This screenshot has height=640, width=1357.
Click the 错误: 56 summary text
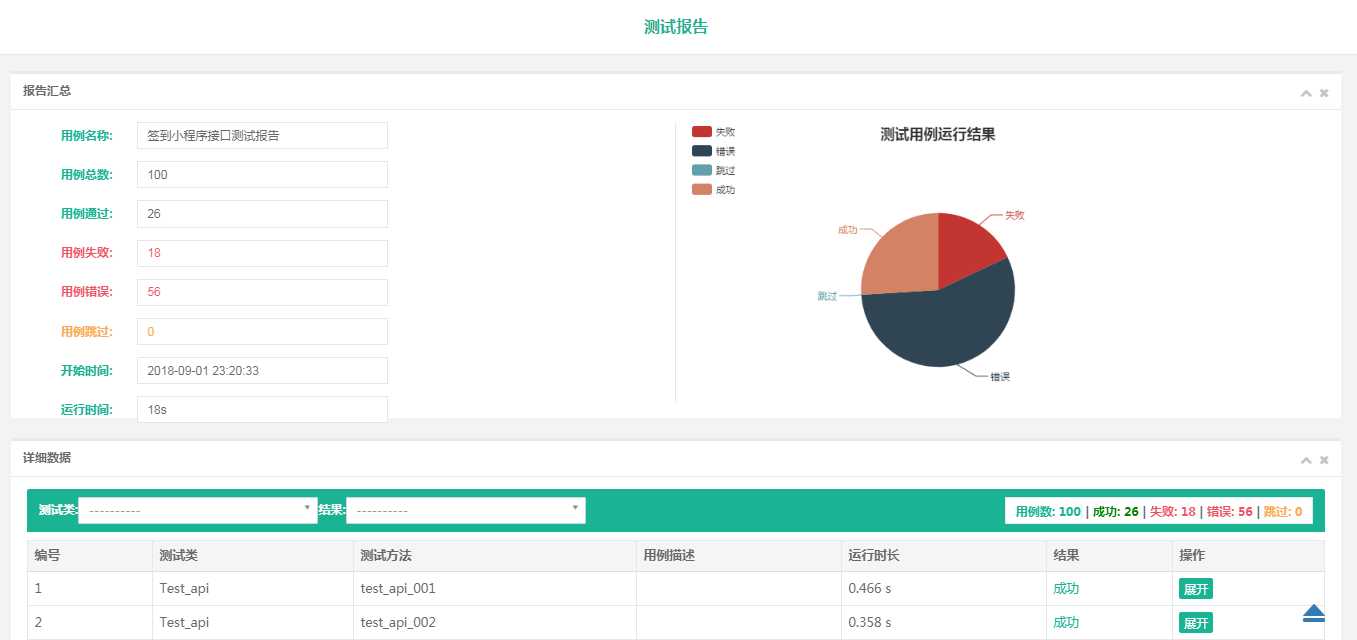[x=1229, y=511]
